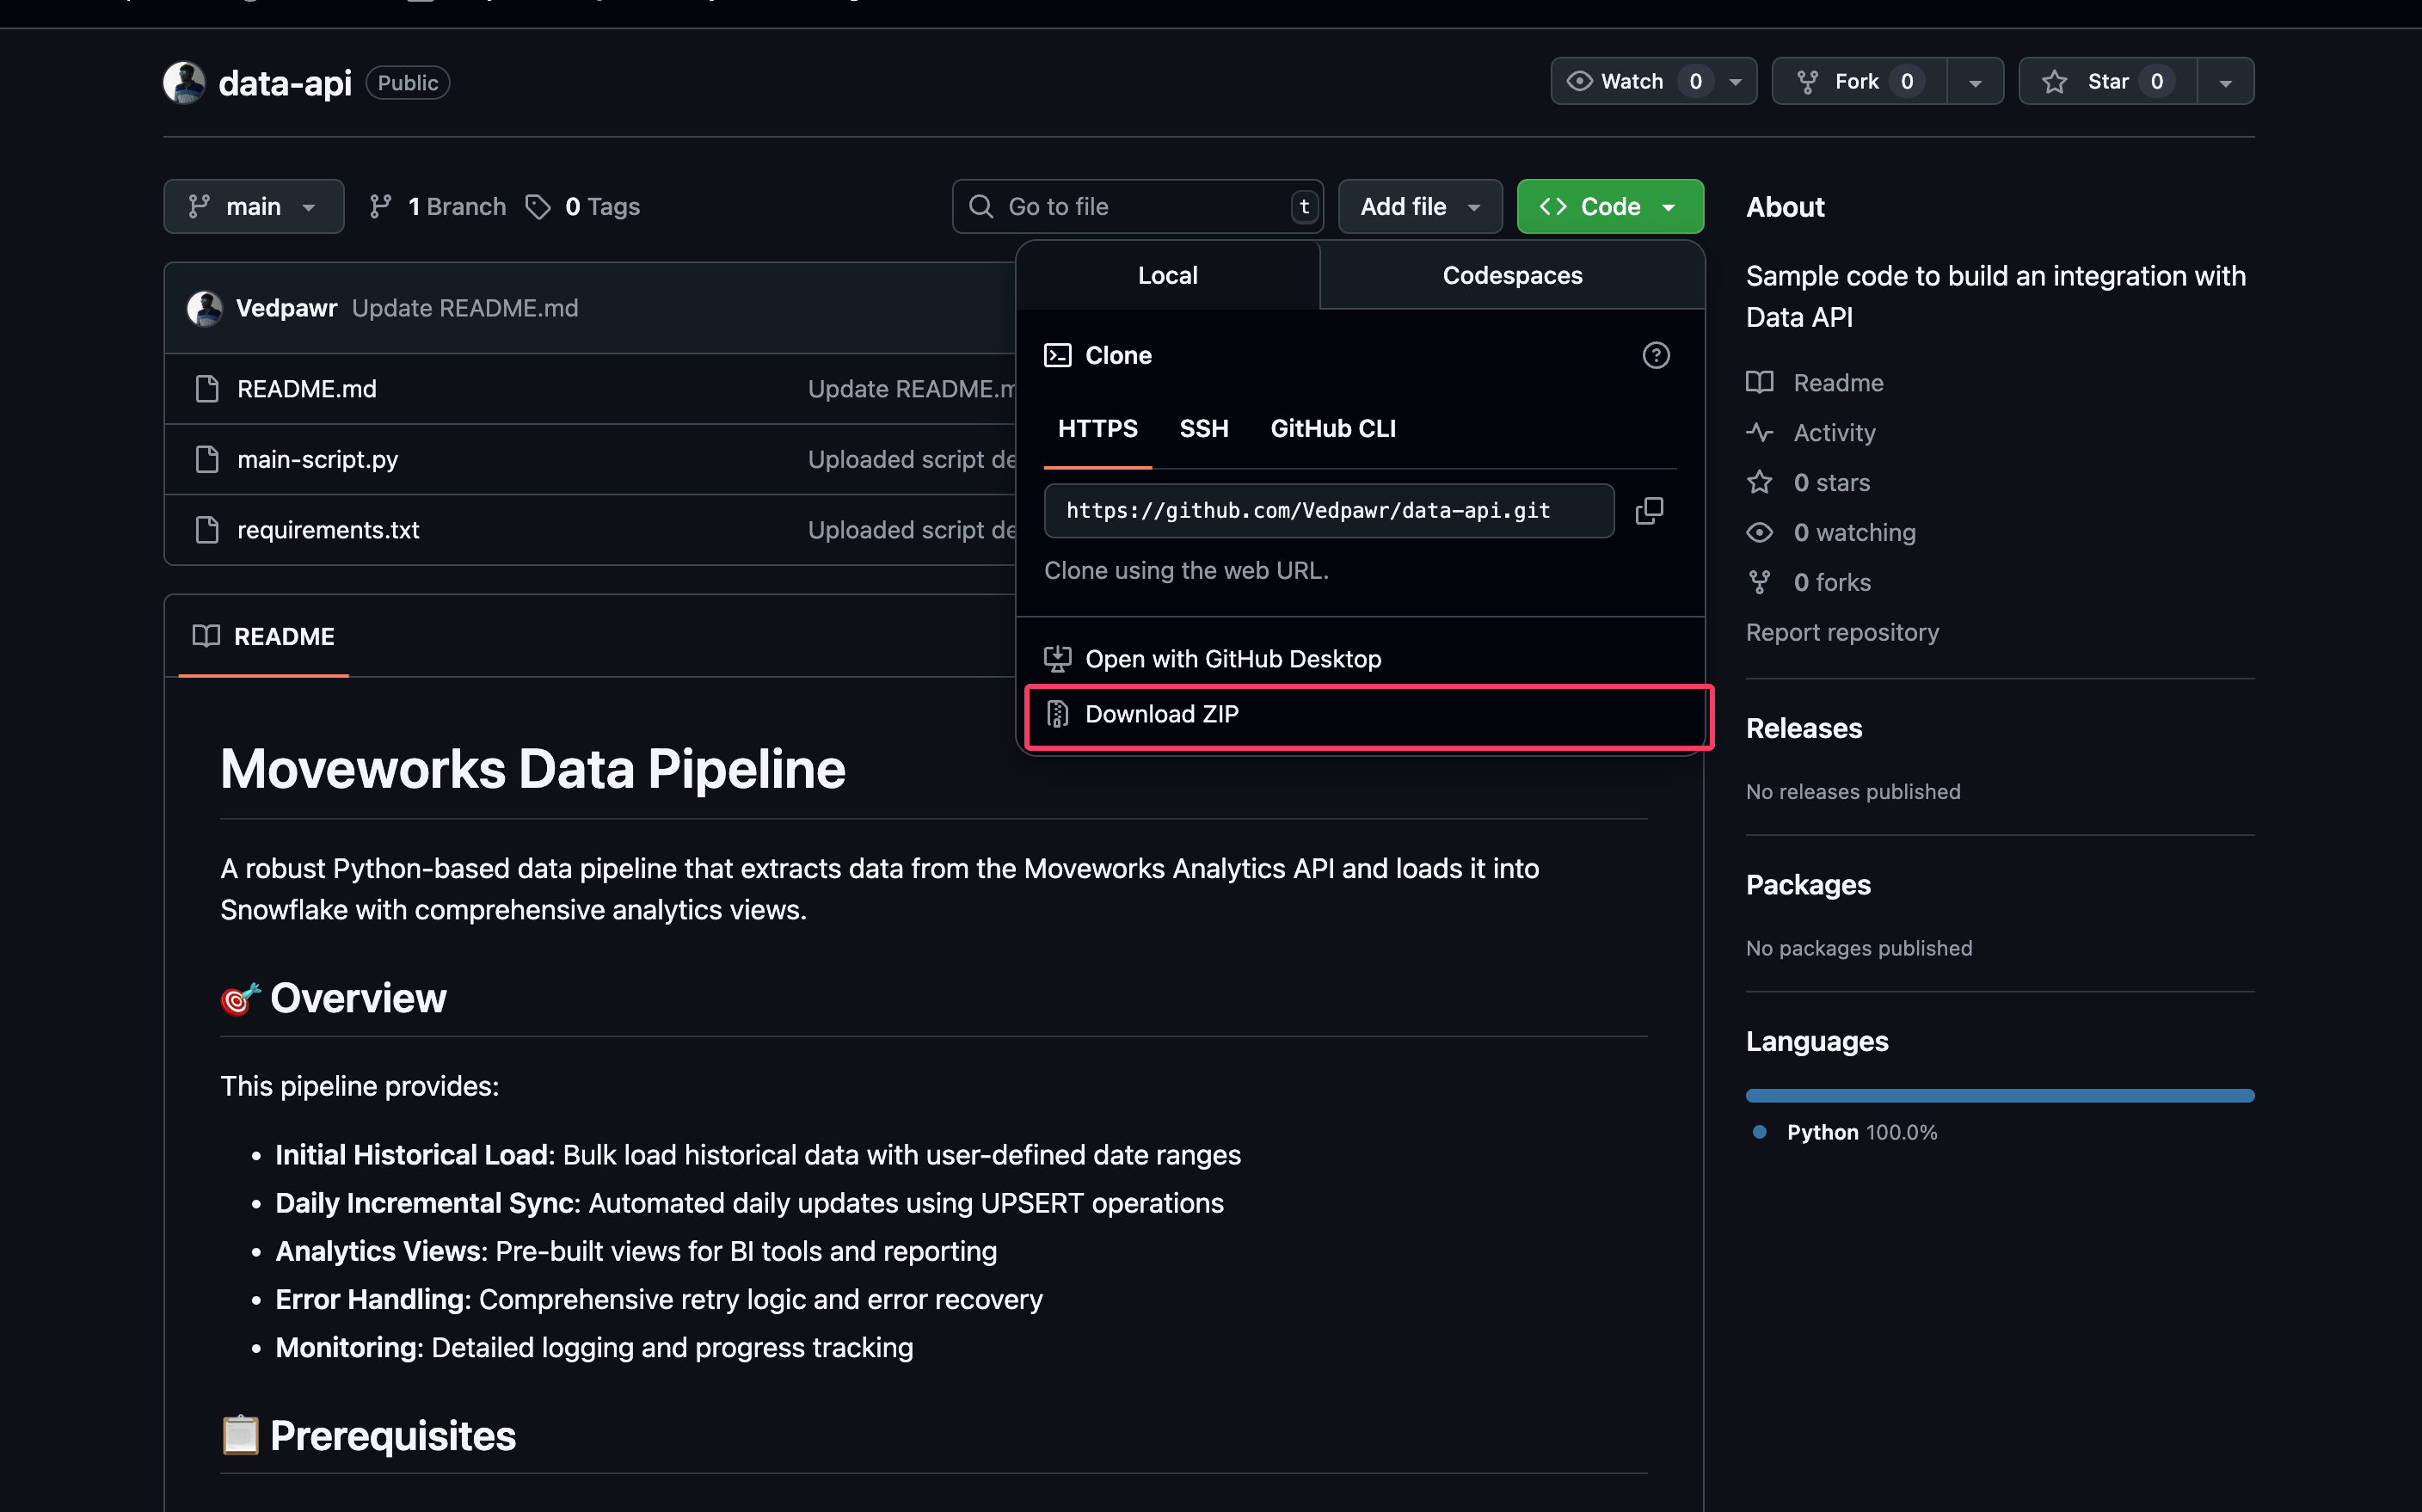Click the Python language color dot
Viewport: 2422px width, 1512px height.
[x=1760, y=1132]
